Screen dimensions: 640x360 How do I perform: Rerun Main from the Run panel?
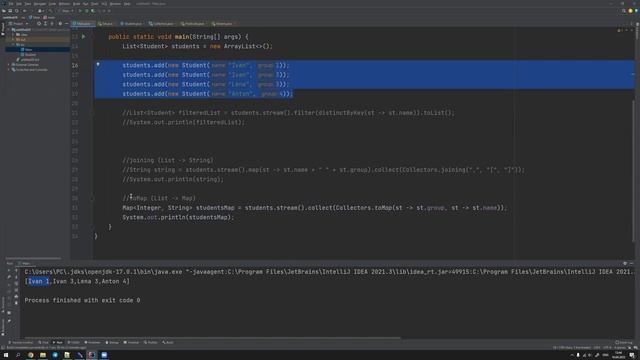click(9, 270)
